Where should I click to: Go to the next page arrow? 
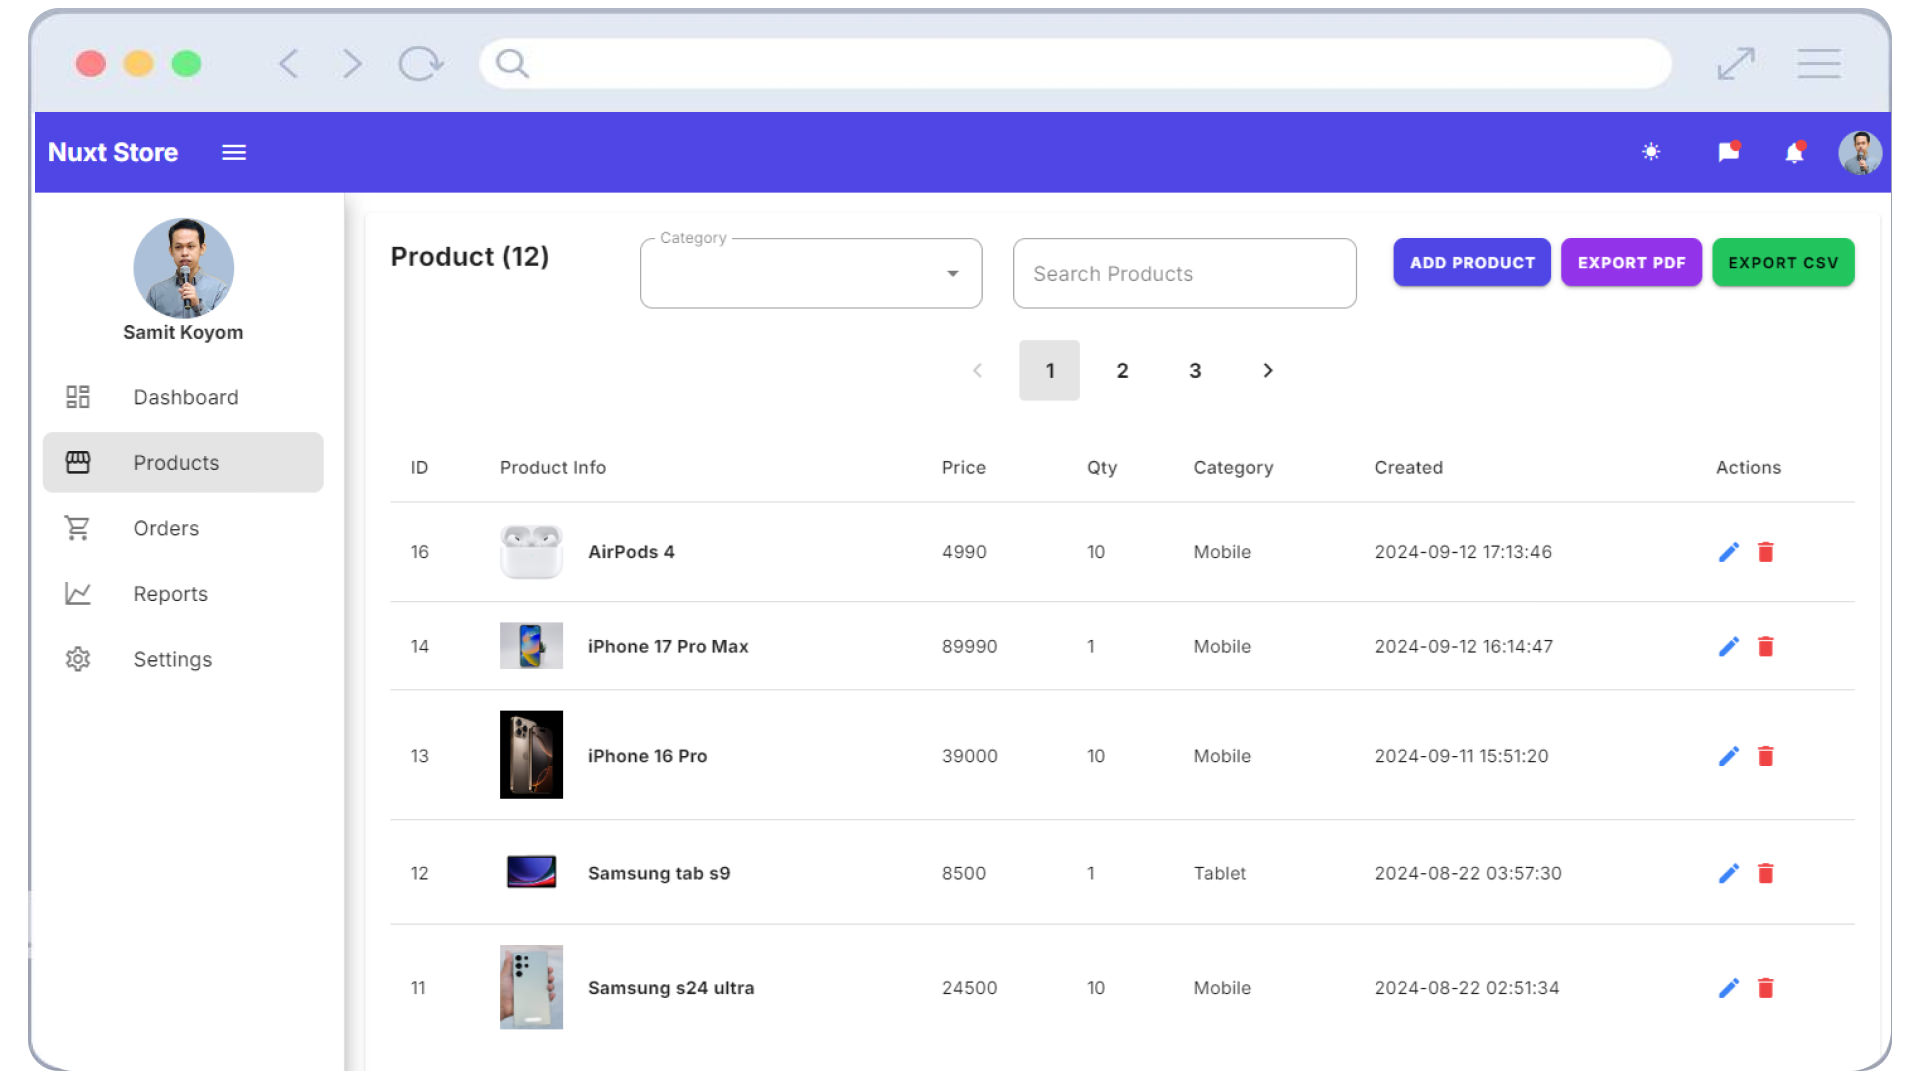tap(1268, 370)
